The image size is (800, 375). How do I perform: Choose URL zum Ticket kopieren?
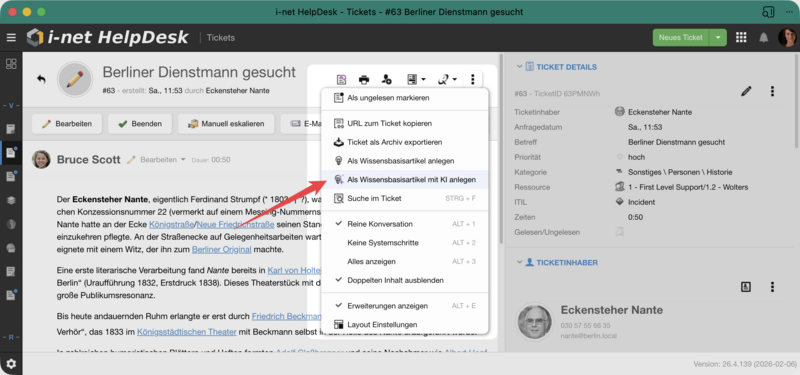tap(405, 123)
